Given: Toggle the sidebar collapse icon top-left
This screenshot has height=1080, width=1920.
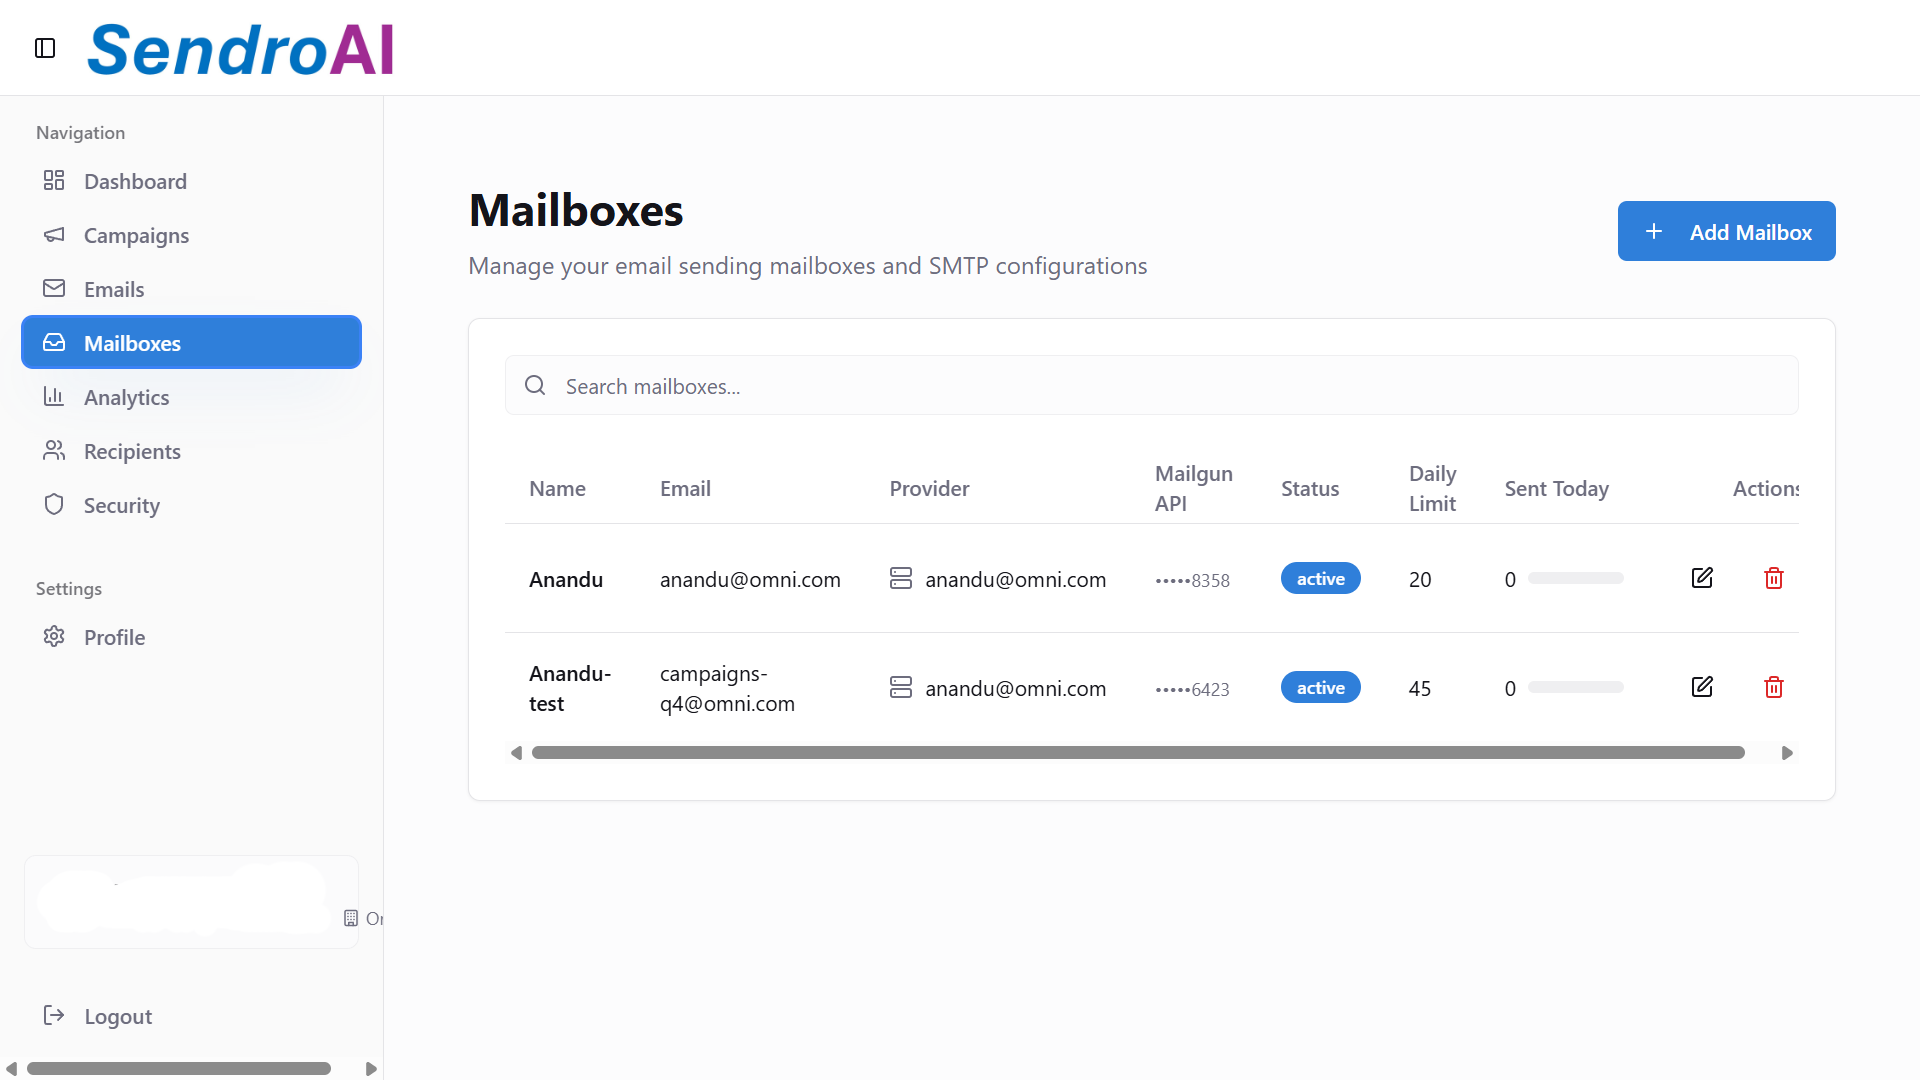Looking at the screenshot, I should click(x=44, y=47).
